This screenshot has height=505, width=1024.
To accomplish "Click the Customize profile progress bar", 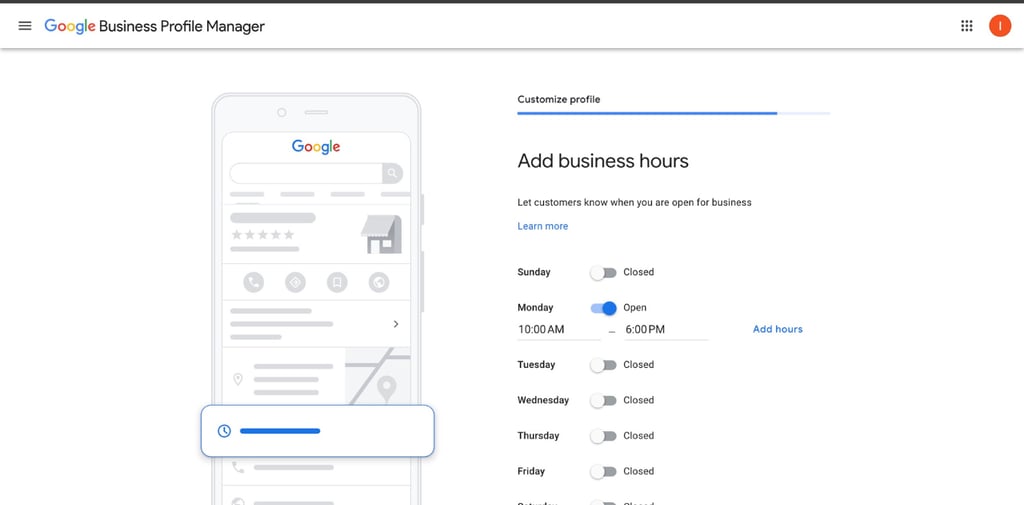I will click(673, 113).
